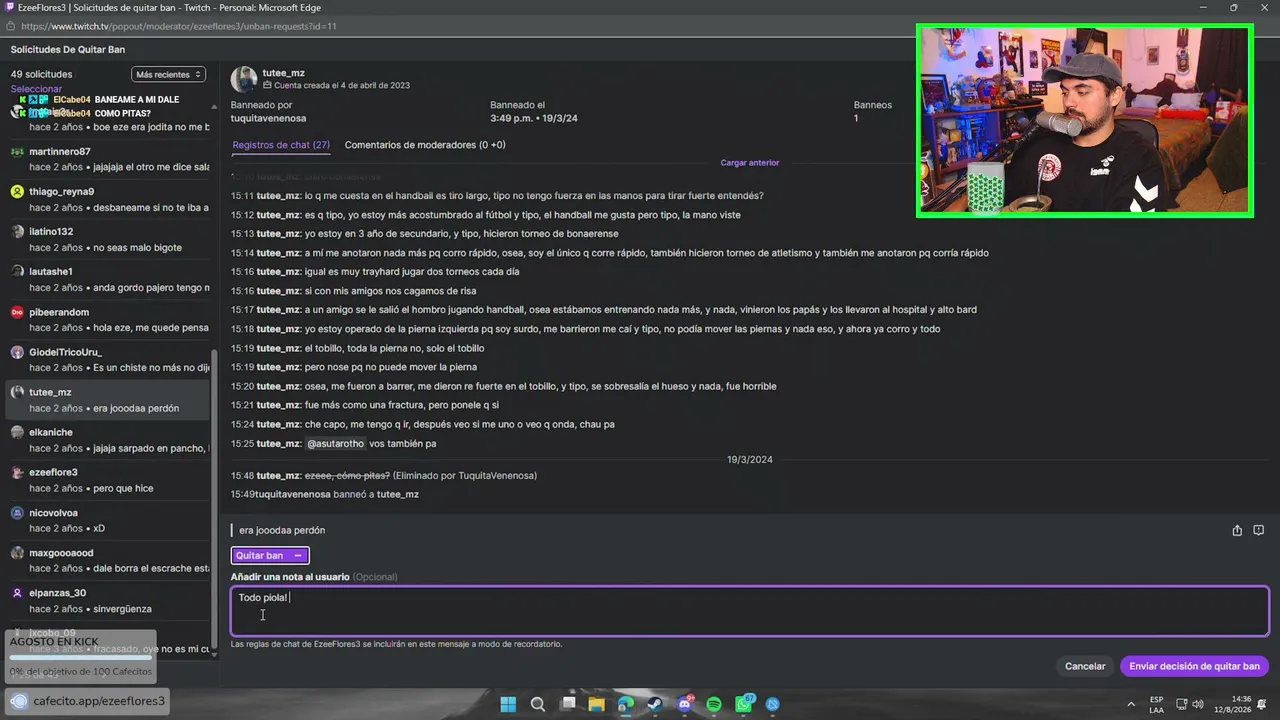Image resolution: width=1280 pixels, height=720 pixels.
Task: Click 'Cargar anterior' to load older messages
Action: point(750,162)
